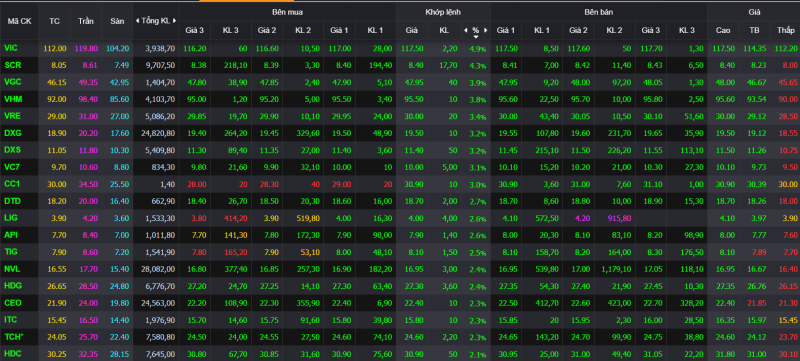
Task: Open VIC stock symbol details
Action: click(x=11, y=48)
